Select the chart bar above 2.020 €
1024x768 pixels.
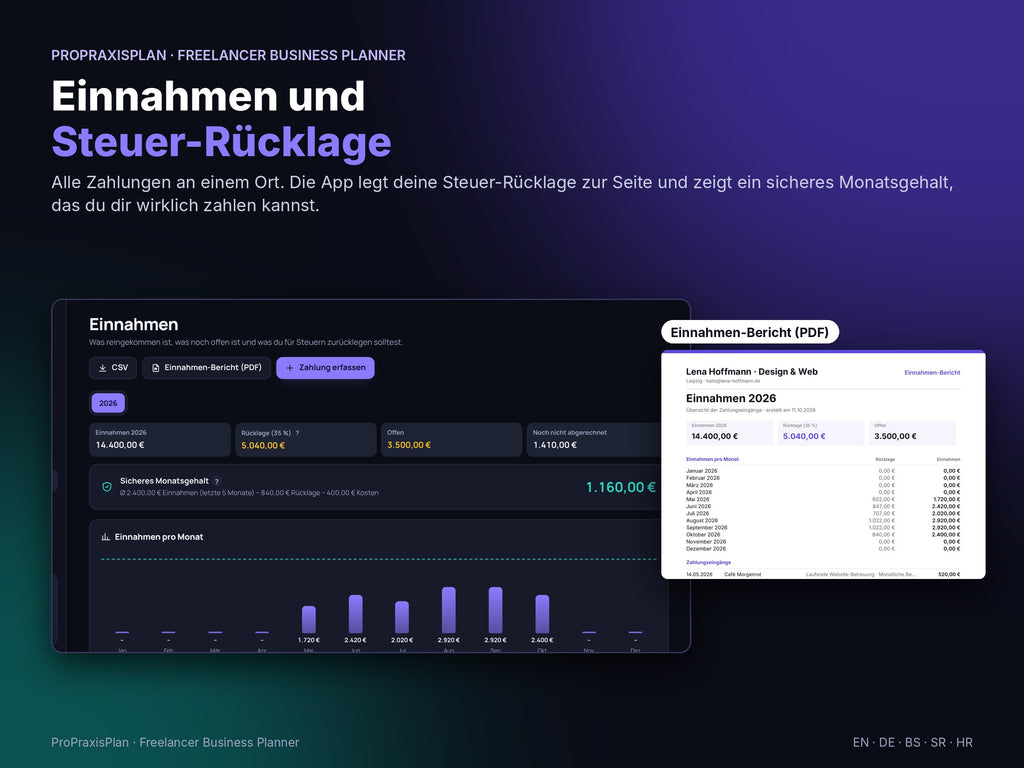(402, 617)
